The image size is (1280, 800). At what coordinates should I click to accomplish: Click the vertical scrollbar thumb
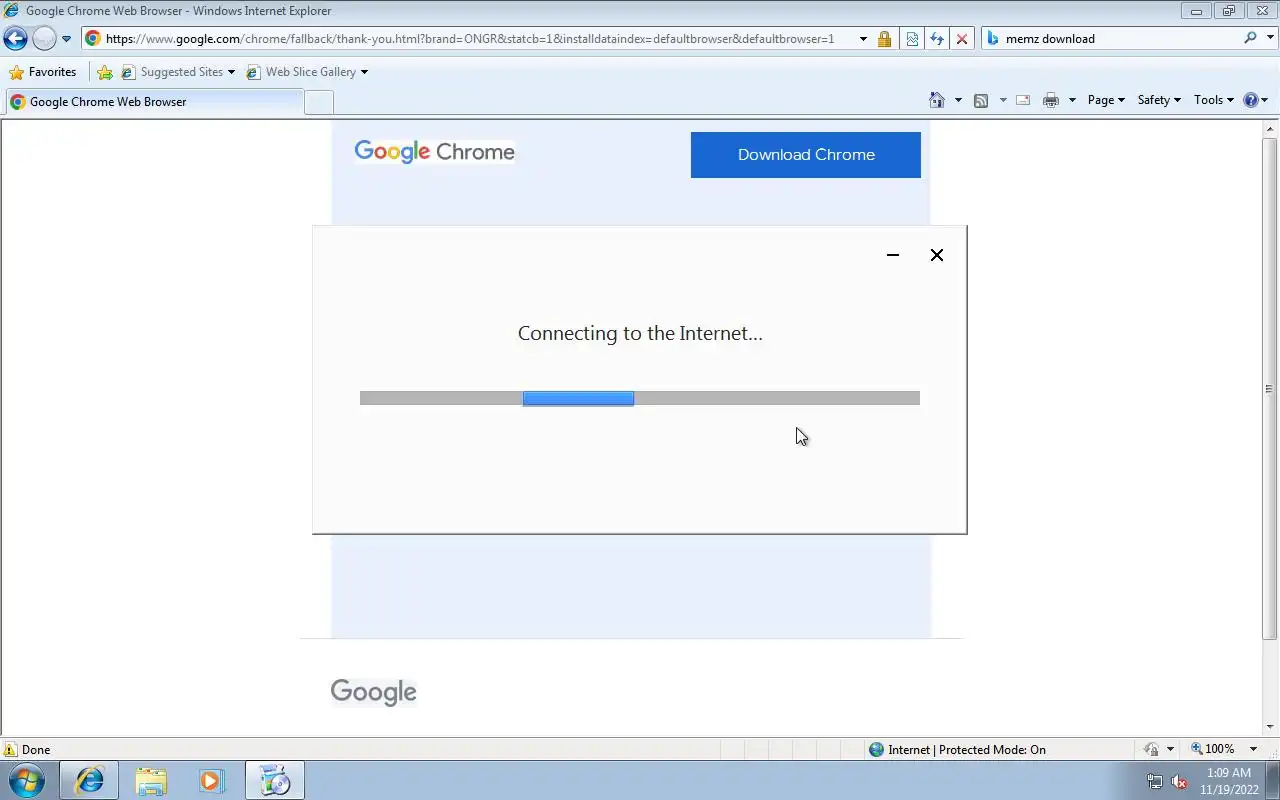(x=1270, y=390)
